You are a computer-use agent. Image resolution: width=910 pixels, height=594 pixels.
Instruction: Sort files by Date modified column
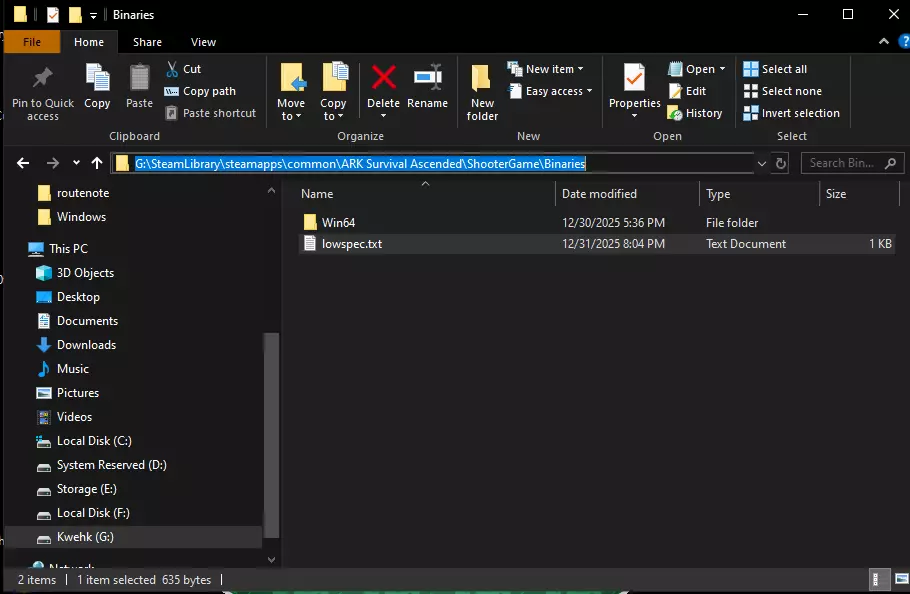coord(599,194)
